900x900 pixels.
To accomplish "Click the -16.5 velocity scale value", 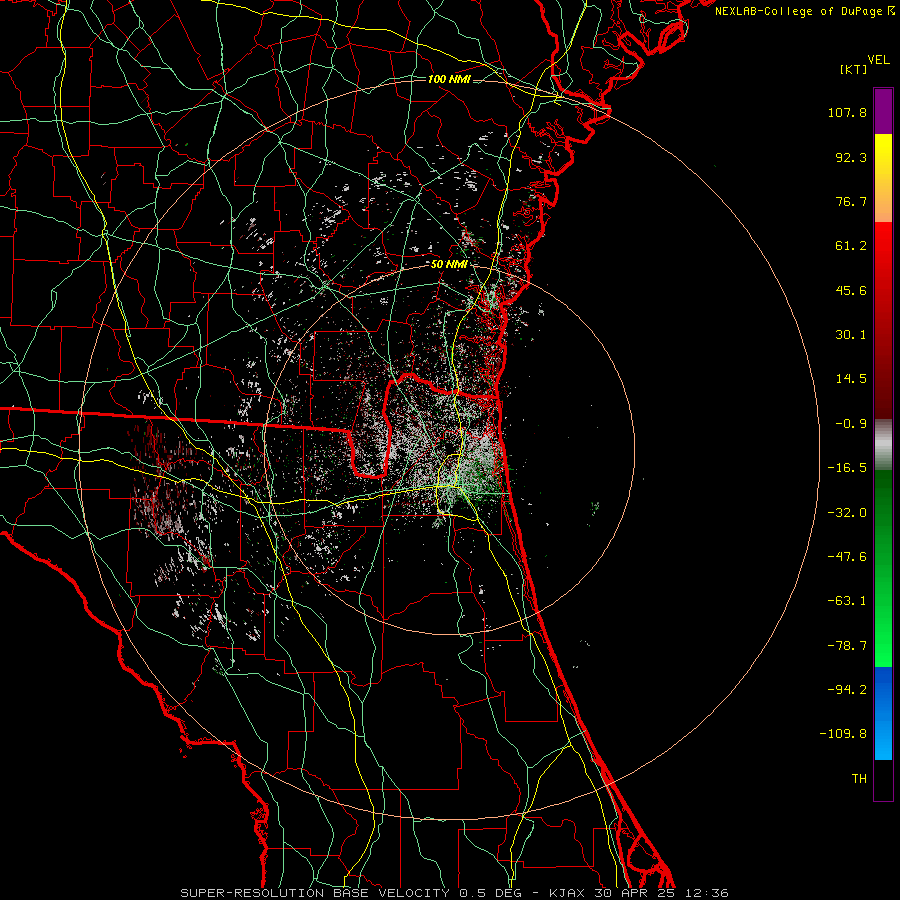I will 847,468.
